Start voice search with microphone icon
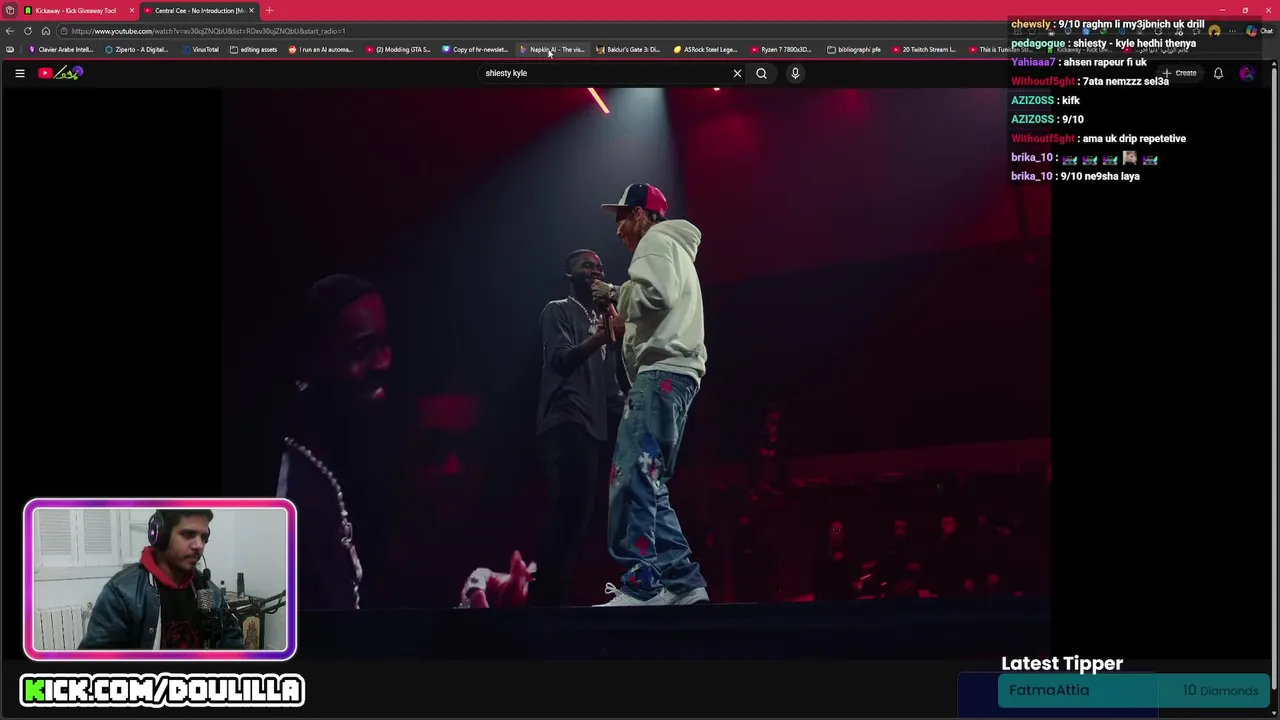Image resolution: width=1280 pixels, height=720 pixels. coord(795,73)
